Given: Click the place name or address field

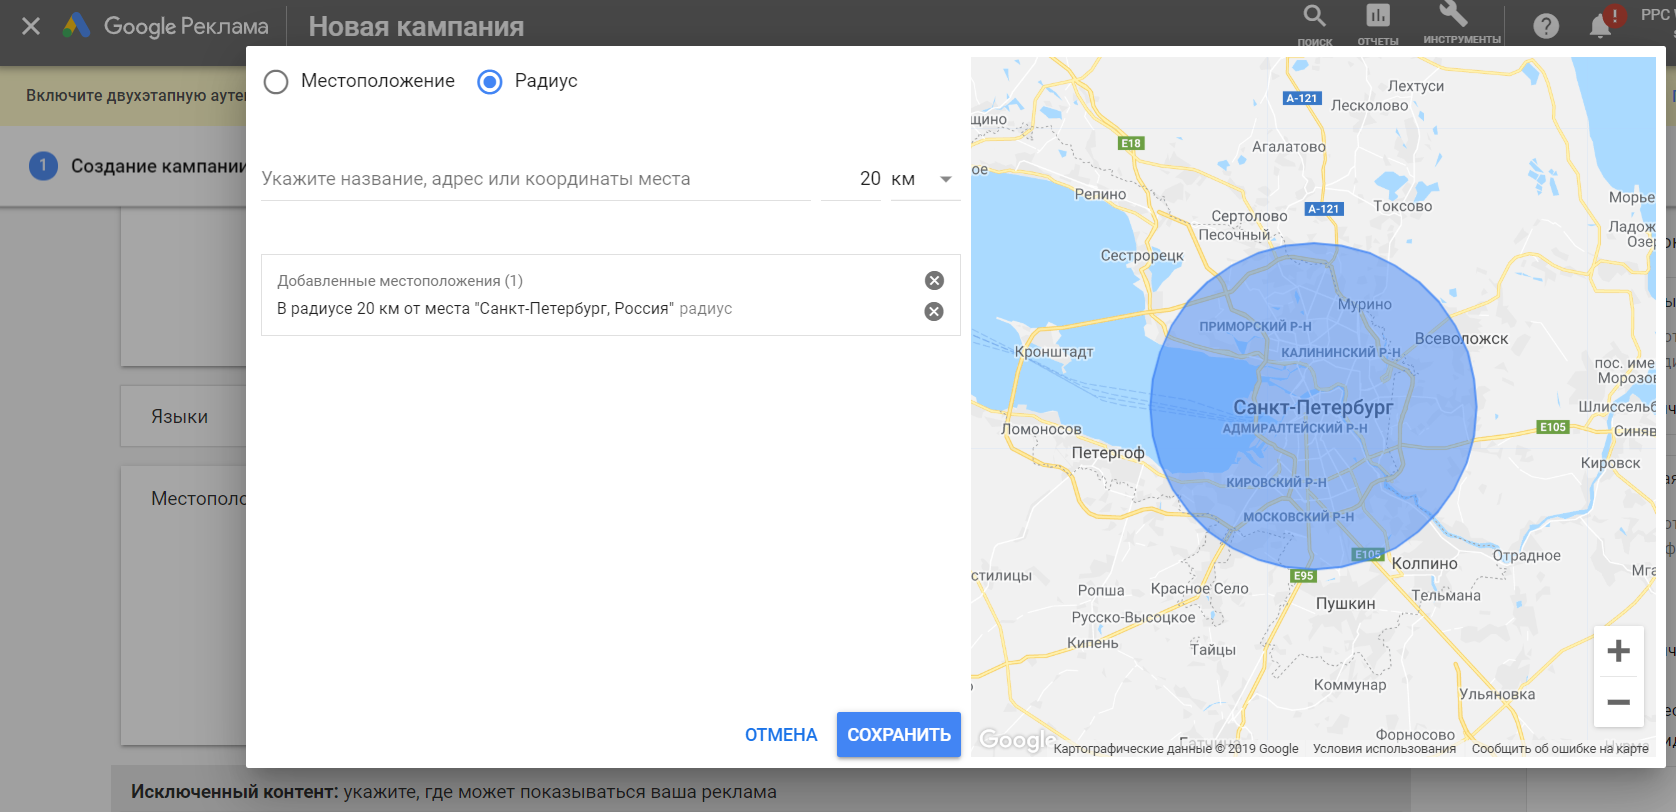Looking at the screenshot, I should 535,180.
